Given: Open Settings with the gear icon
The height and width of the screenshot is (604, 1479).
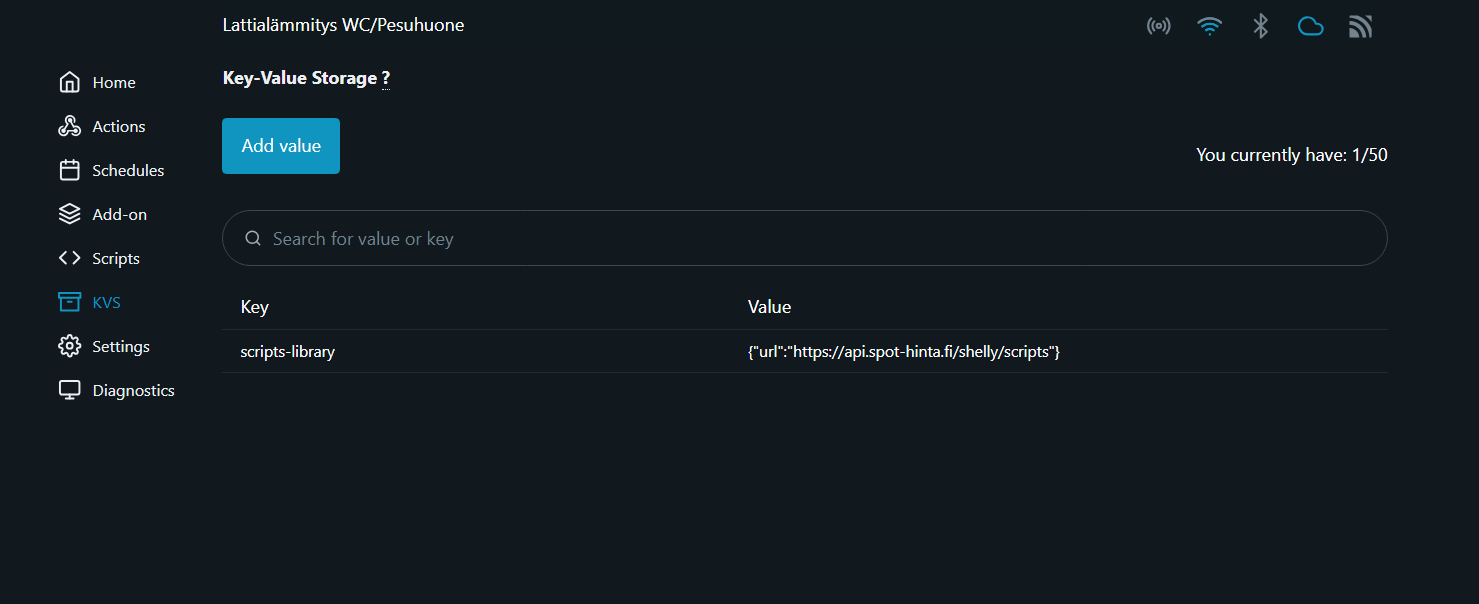Looking at the screenshot, I should (x=69, y=346).
